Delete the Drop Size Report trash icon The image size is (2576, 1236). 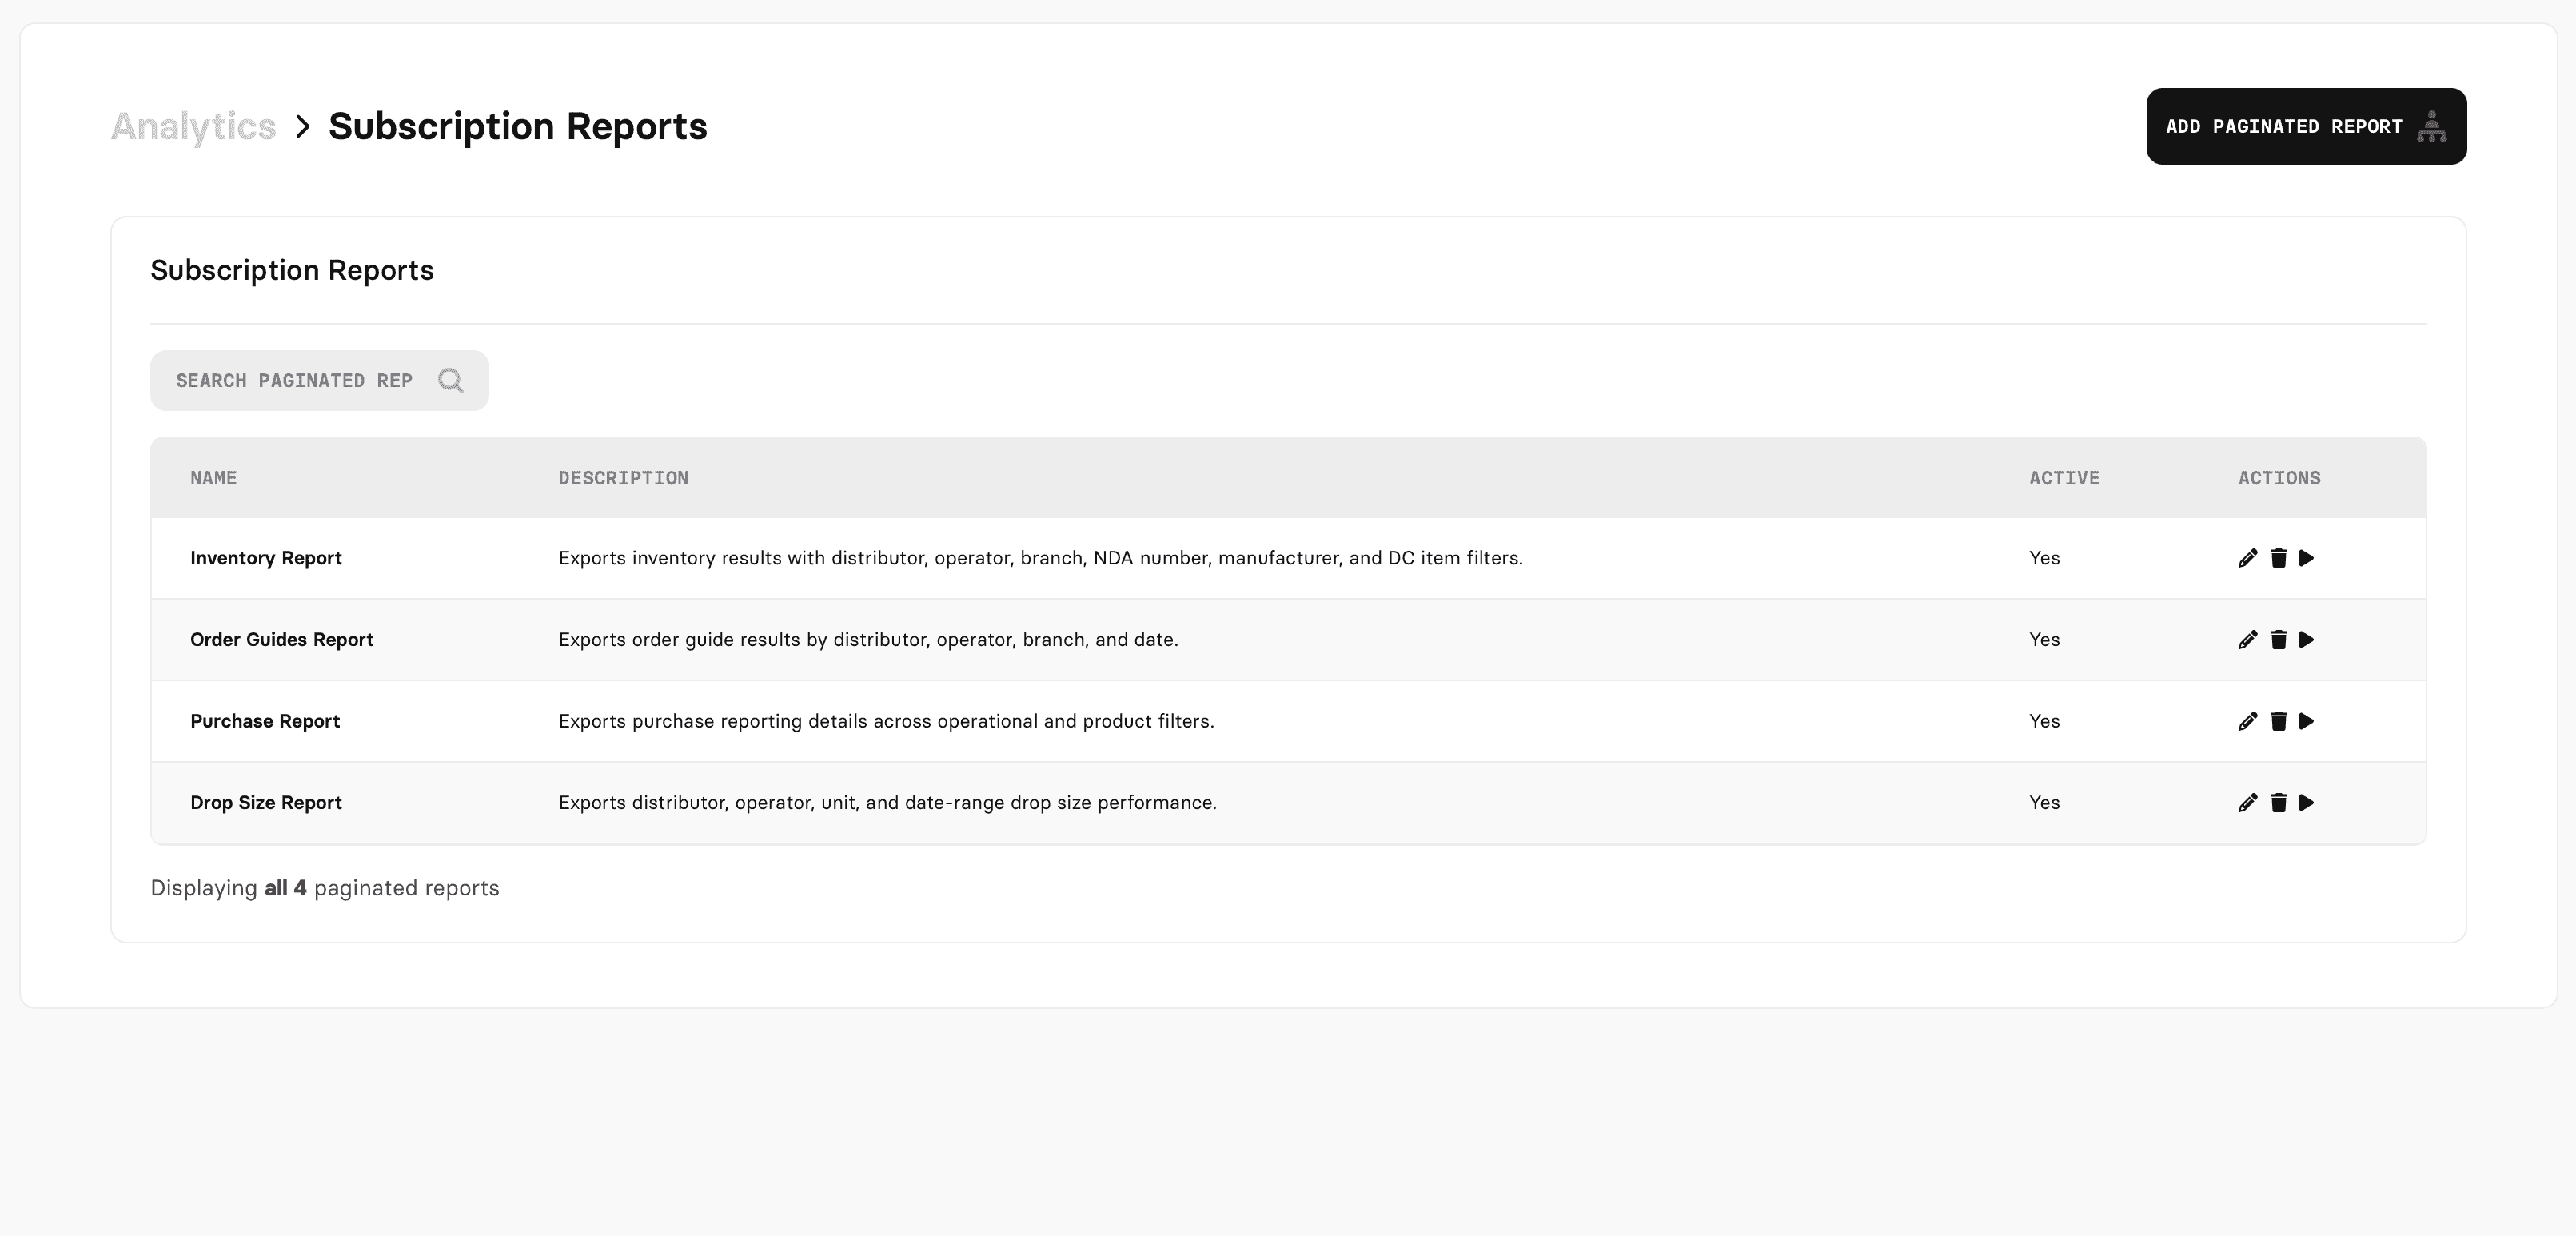click(2278, 803)
